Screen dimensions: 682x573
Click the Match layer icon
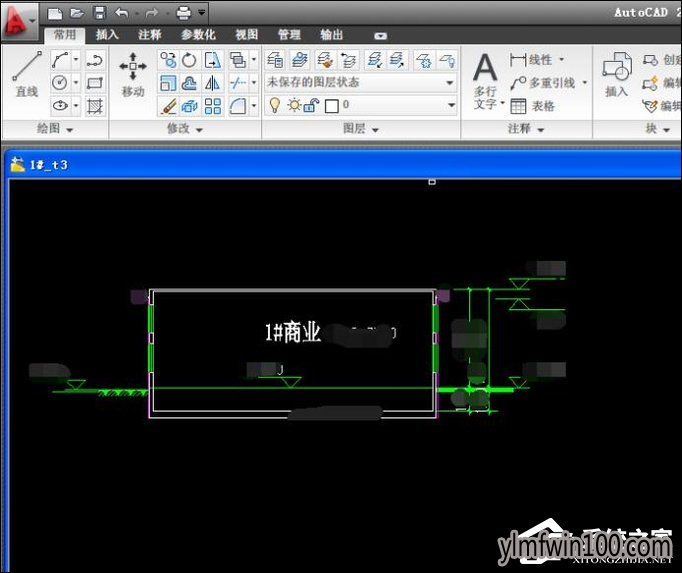pyautogui.click(x=324, y=60)
